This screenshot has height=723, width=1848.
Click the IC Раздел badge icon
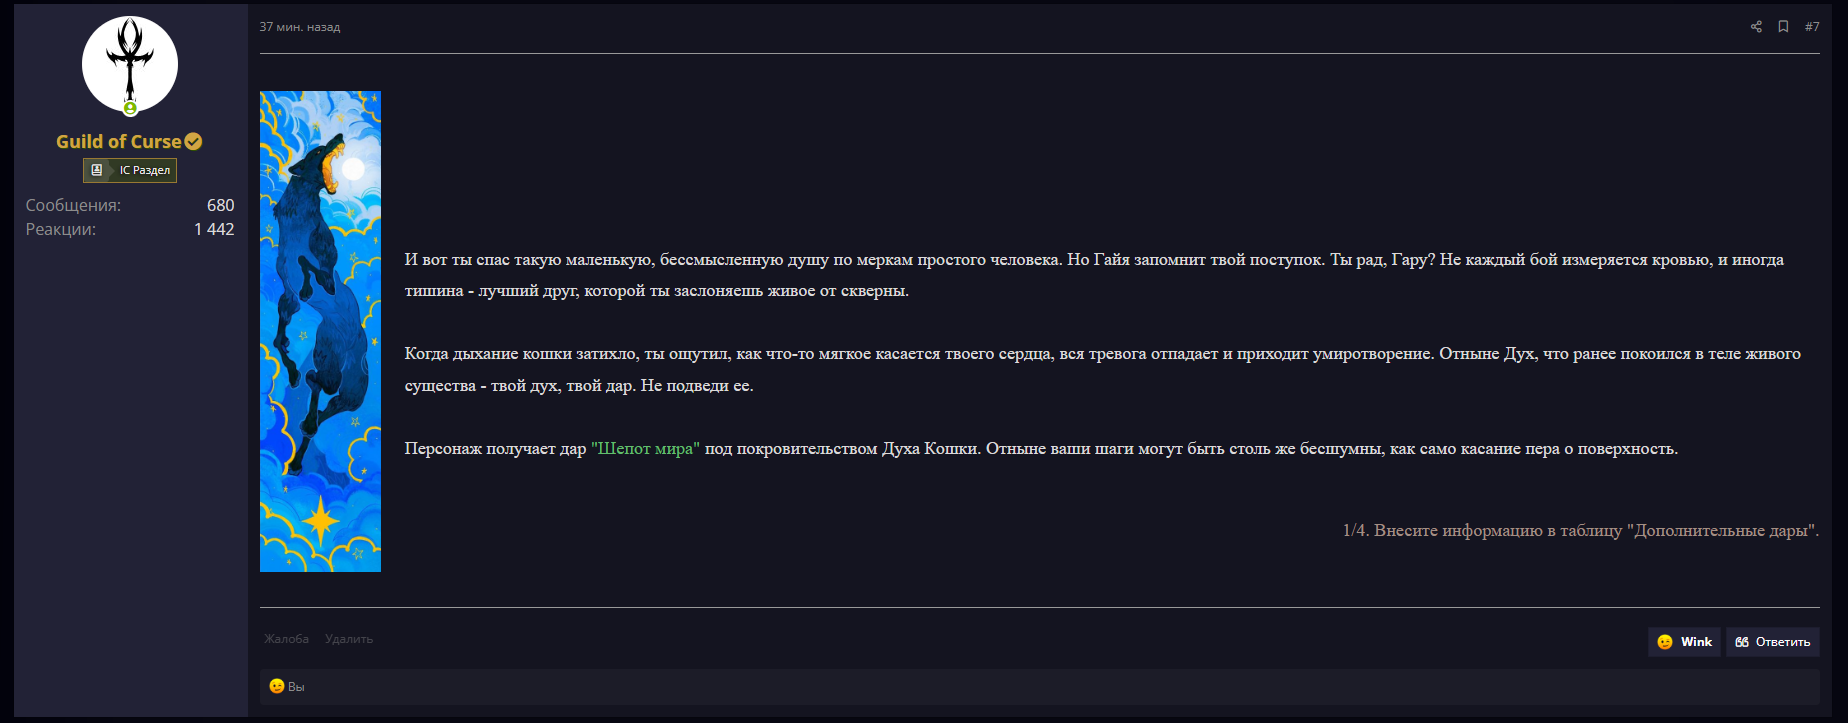97,170
